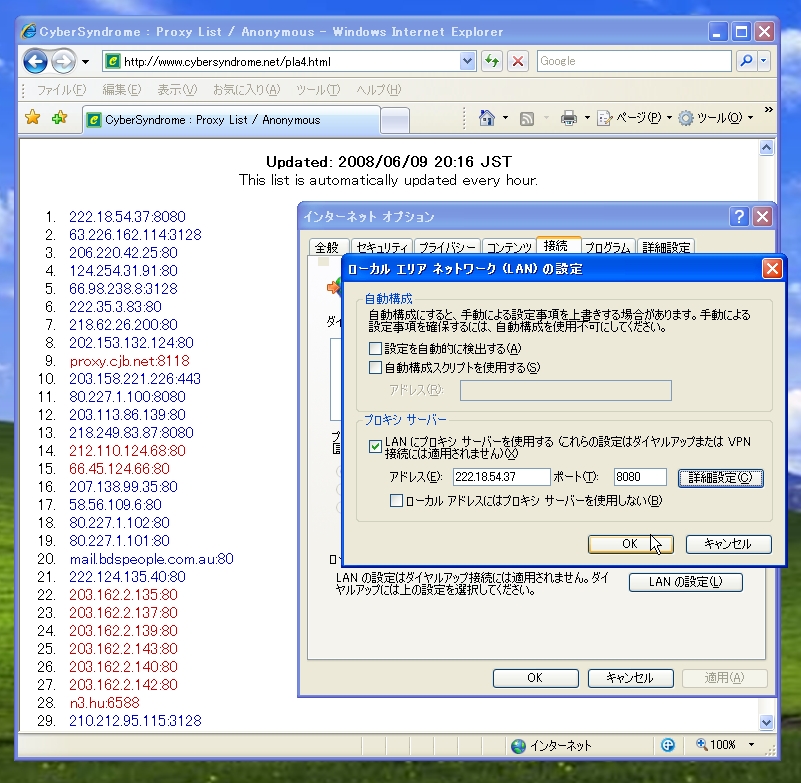Open the ヘルプ(H) menu
Image resolution: width=801 pixels, height=783 pixels.
(379, 90)
